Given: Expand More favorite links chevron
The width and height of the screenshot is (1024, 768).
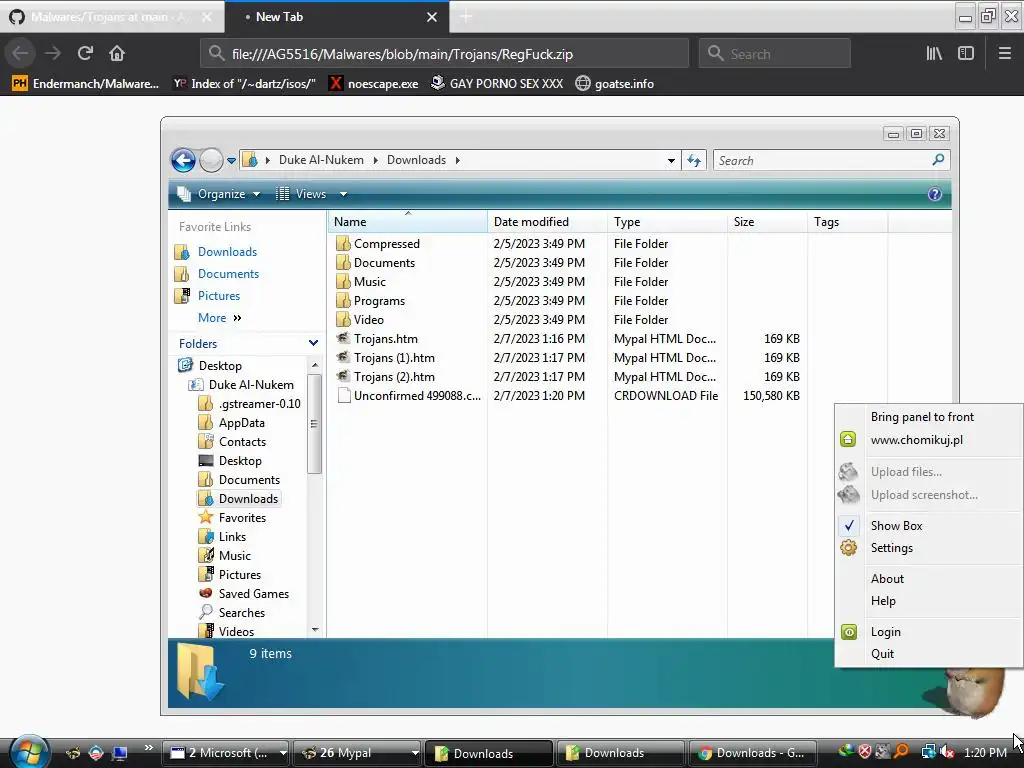Looking at the screenshot, I should [x=237, y=318].
